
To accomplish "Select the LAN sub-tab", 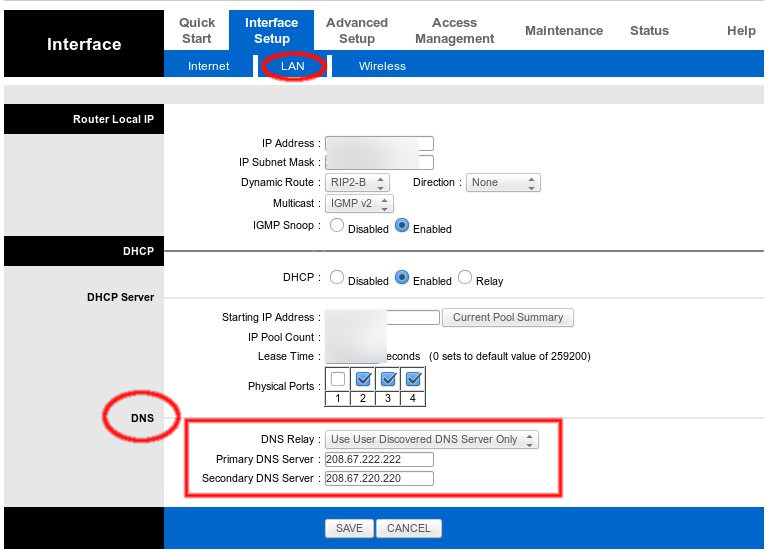I will (292, 66).
